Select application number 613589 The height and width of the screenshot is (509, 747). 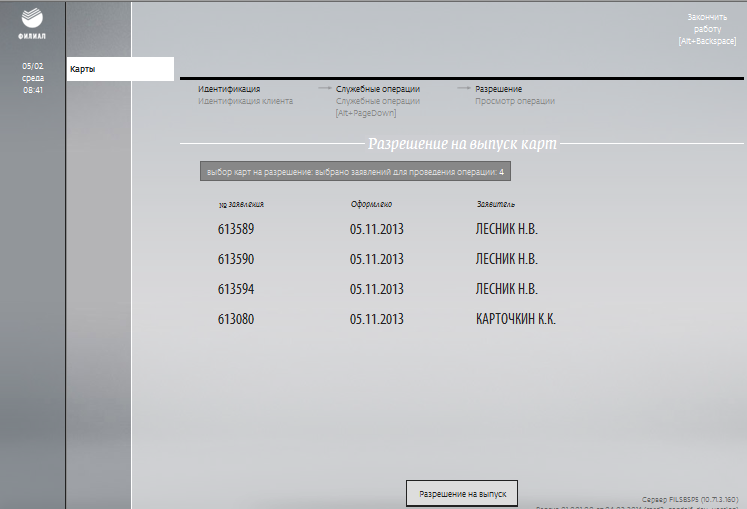point(236,229)
